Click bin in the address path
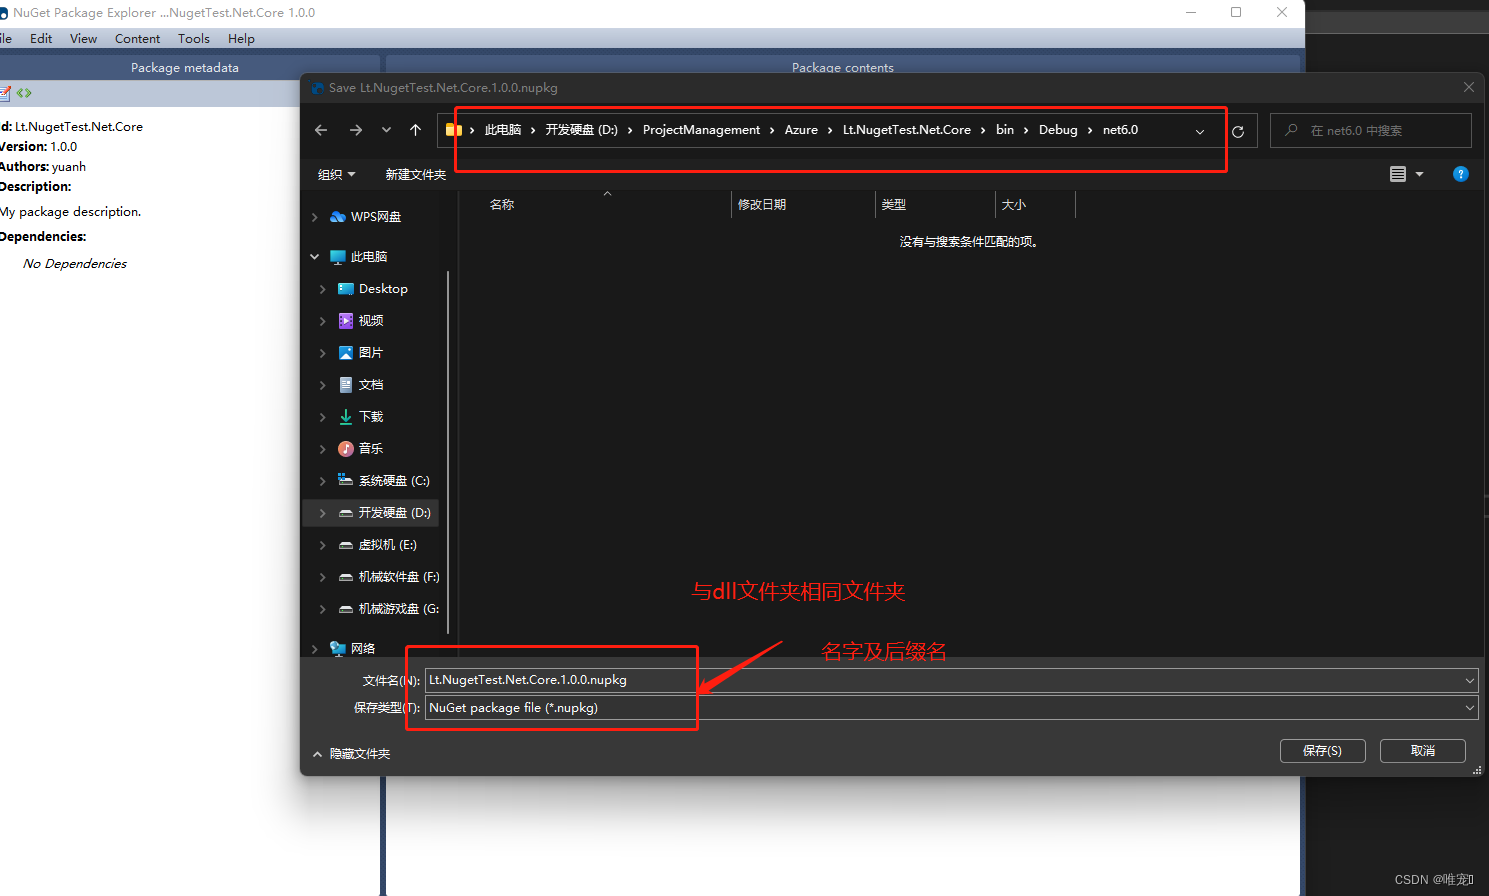Screen dimensions: 1489x896 (1005, 130)
